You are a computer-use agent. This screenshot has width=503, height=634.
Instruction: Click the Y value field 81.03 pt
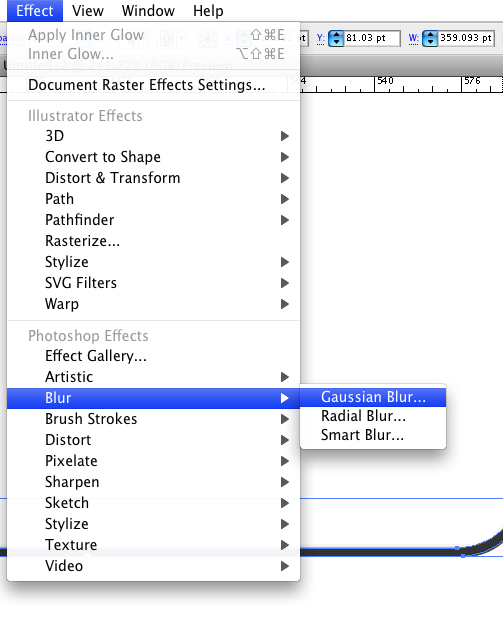[372, 38]
